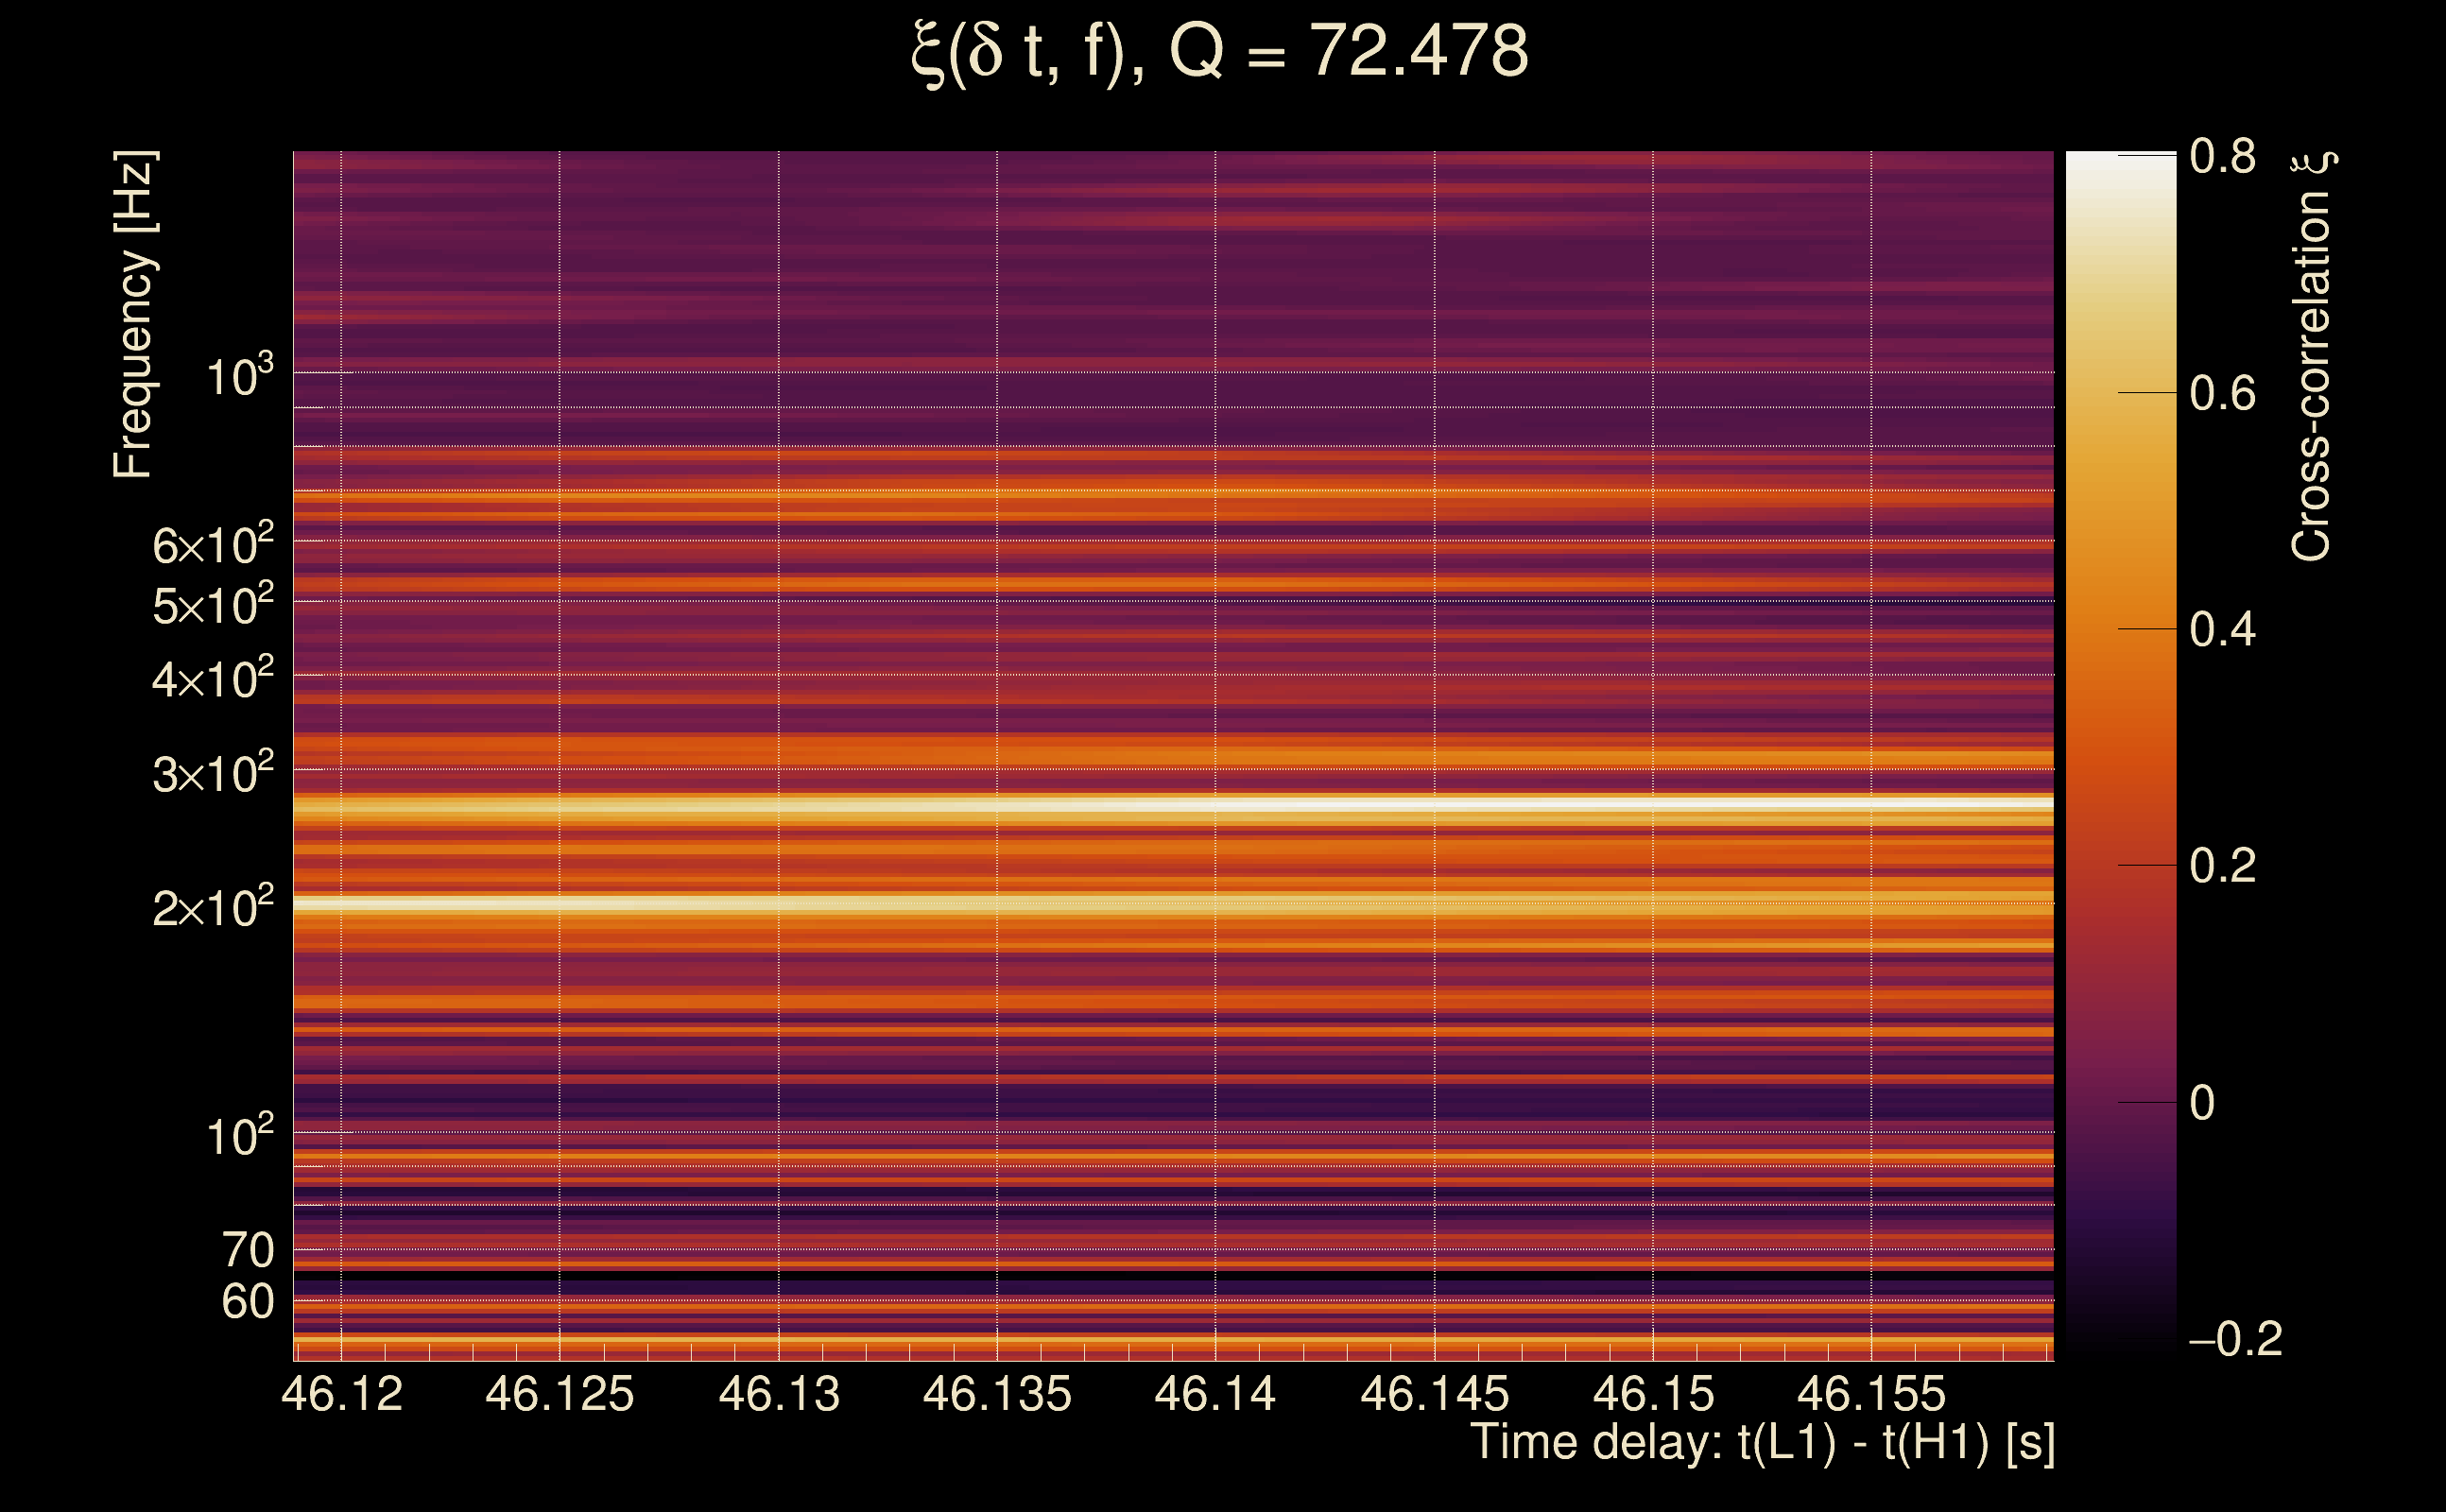Click the Cross-correlation ξ colorbar label
The height and width of the screenshot is (1512, 2446).
pos(2312,355)
